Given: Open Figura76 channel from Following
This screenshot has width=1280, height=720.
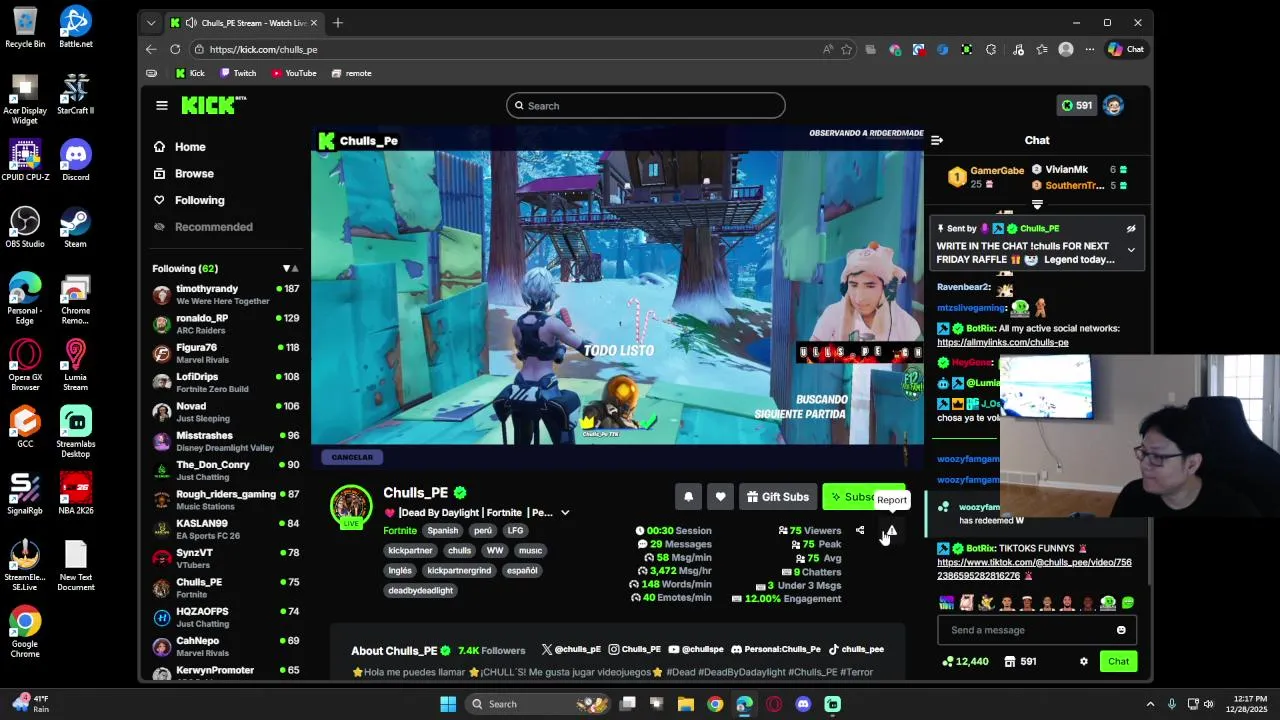Looking at the screenshot, I should point(226,353).
